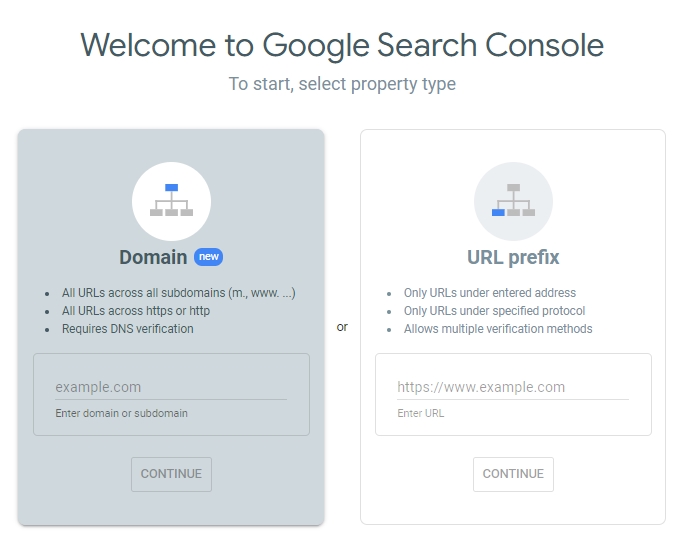Focus the example.com domain input field
Viewport: 685px width, 546px height.
tap(171, 387)
